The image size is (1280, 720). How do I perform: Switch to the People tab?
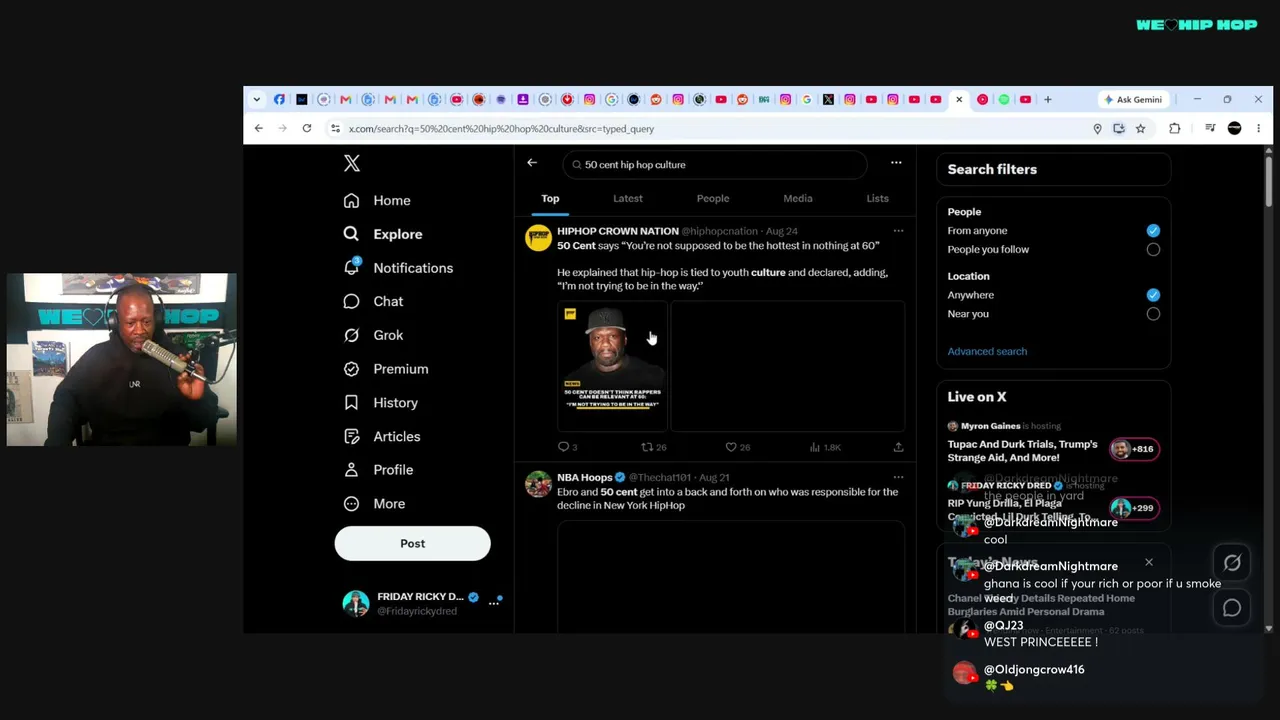(x=713, y=198)
